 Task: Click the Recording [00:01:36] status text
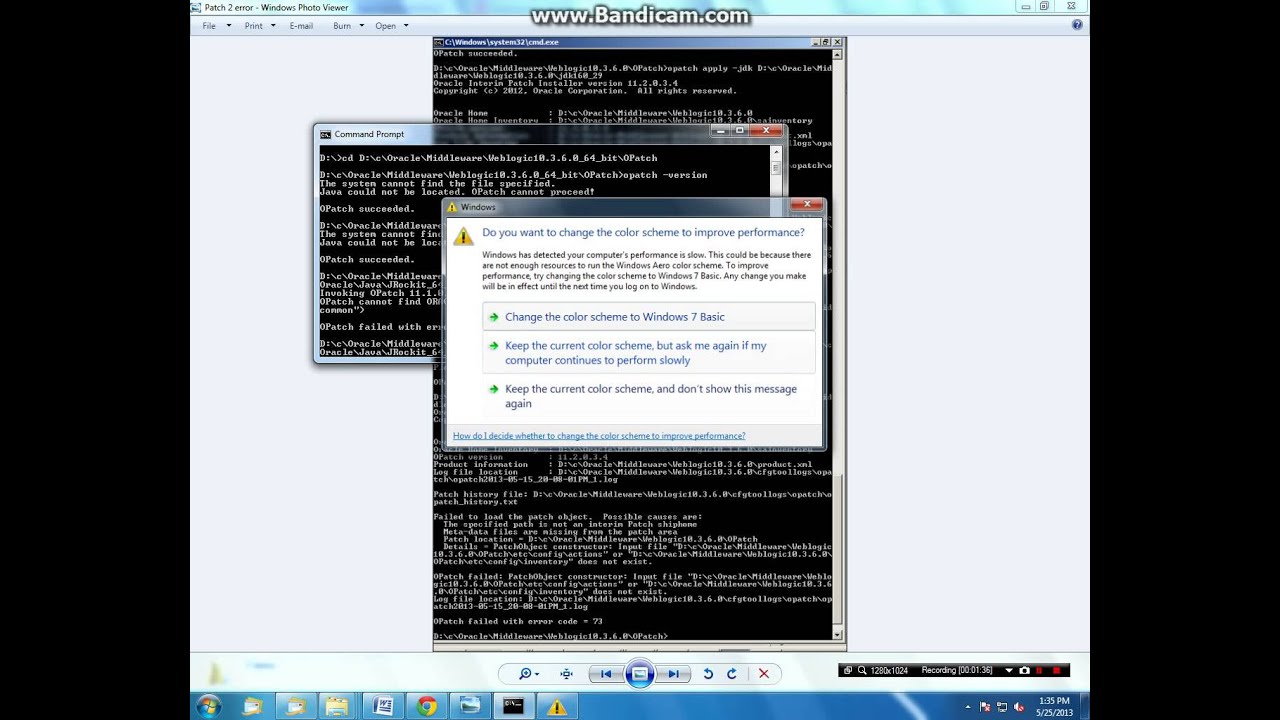tap(956, 670)
